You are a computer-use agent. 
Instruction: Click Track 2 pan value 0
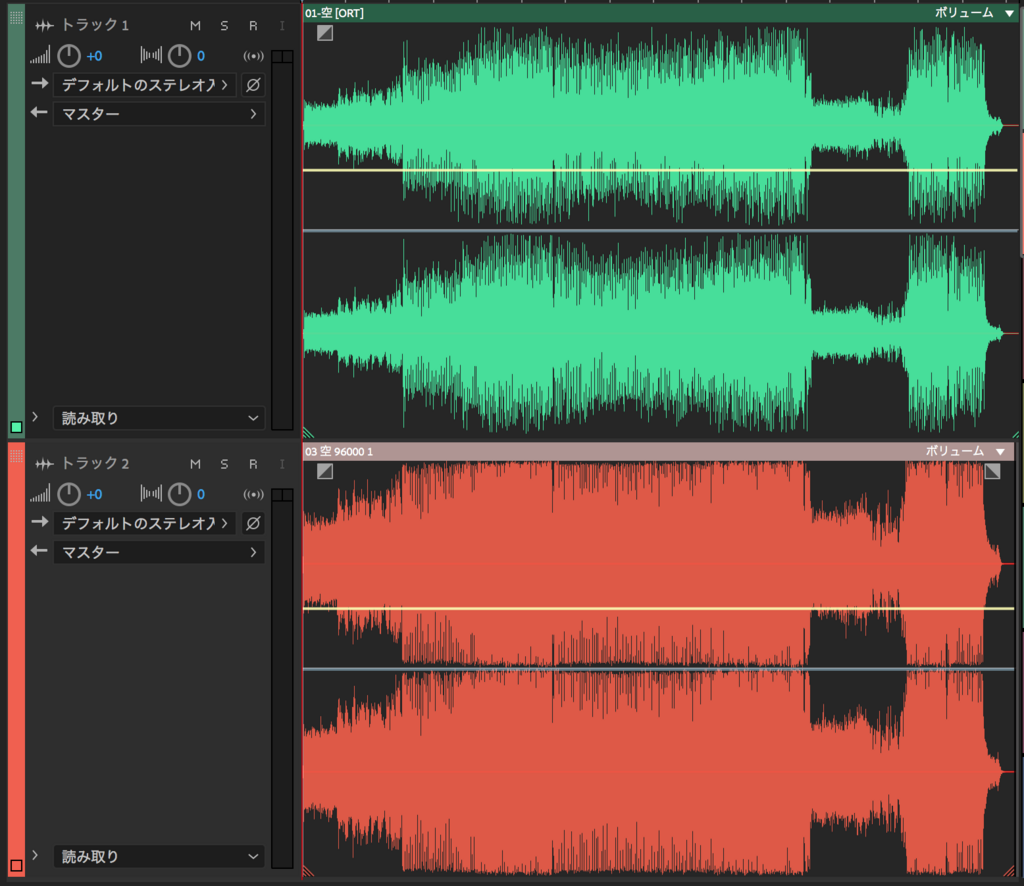(x=200, y=494)
